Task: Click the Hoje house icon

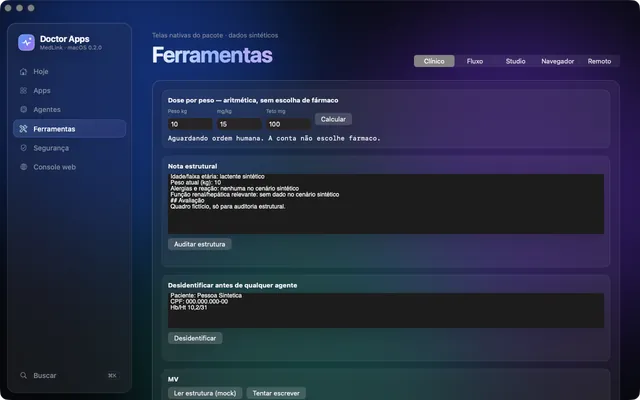Action: [x=23, y=71]
